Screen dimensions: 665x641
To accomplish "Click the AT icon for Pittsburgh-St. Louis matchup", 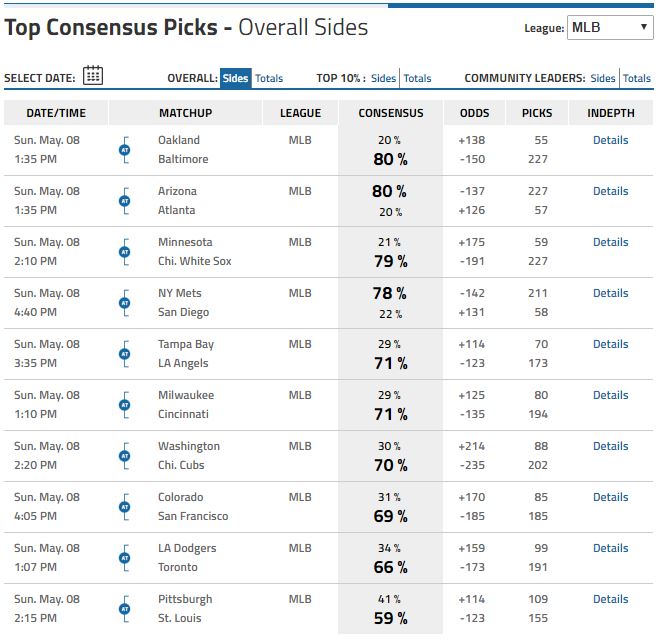I will [125, 609].
